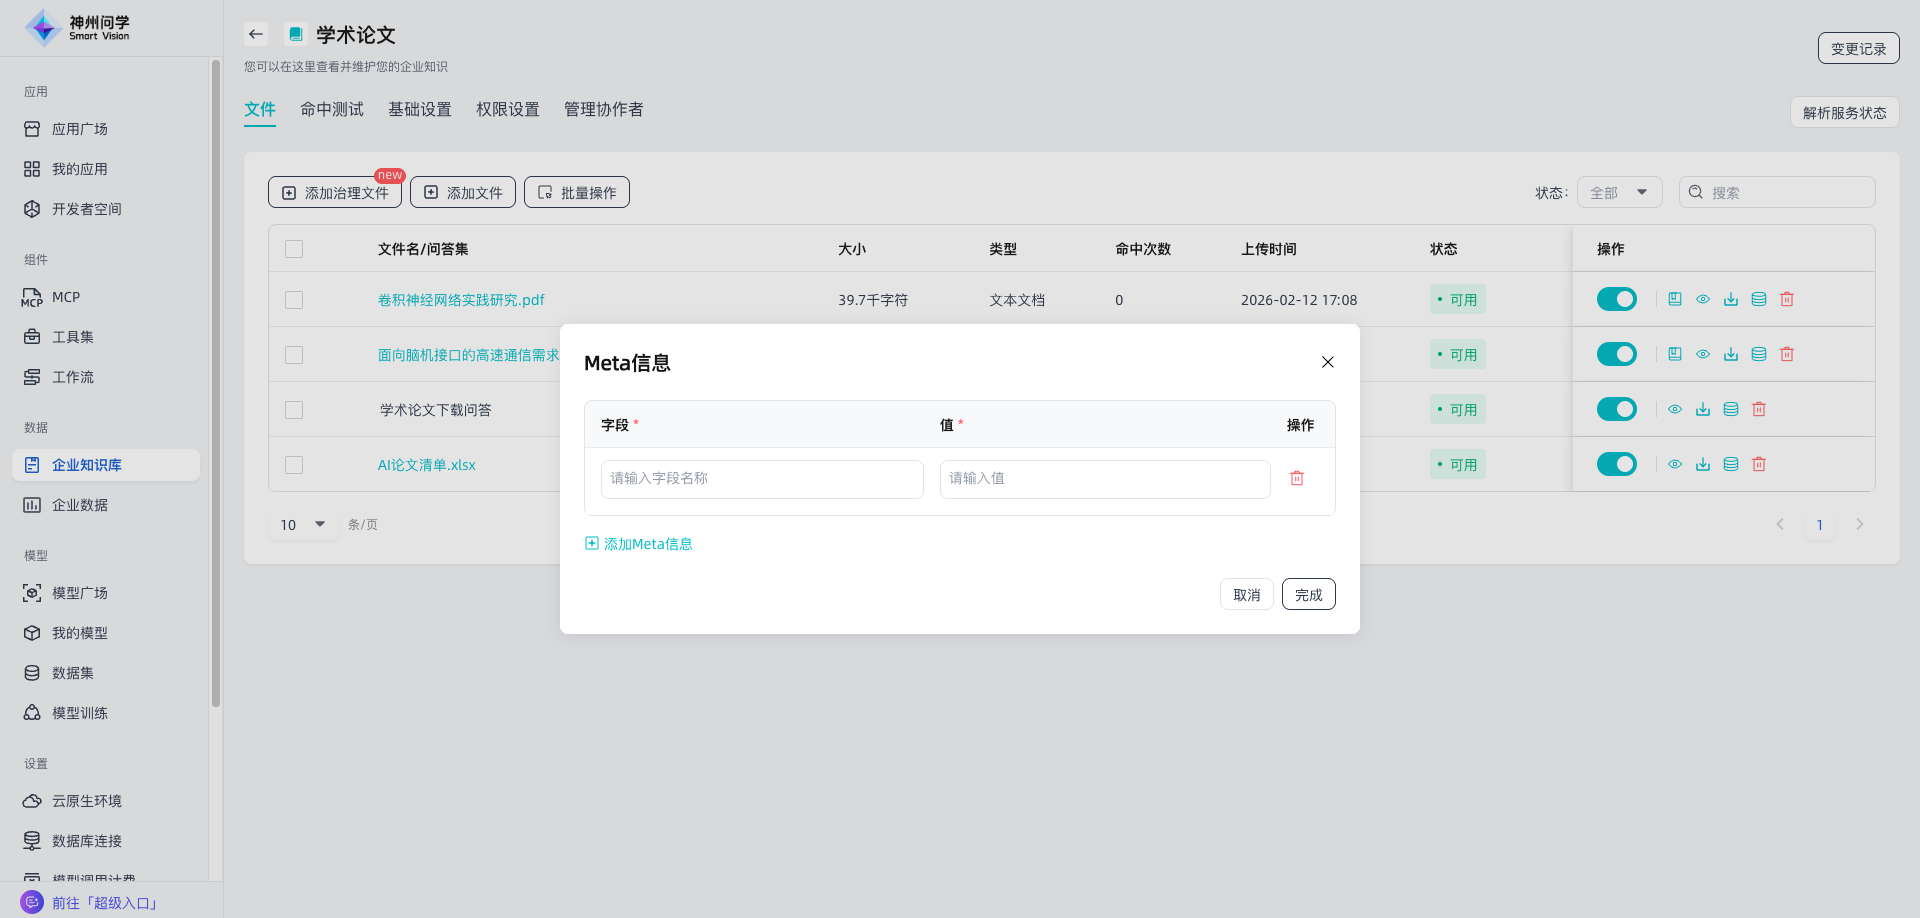This screenshot has height=918, width=1920.
Task: Close the Meta信息 dialog with X
Action: (x=1327, y=362)
